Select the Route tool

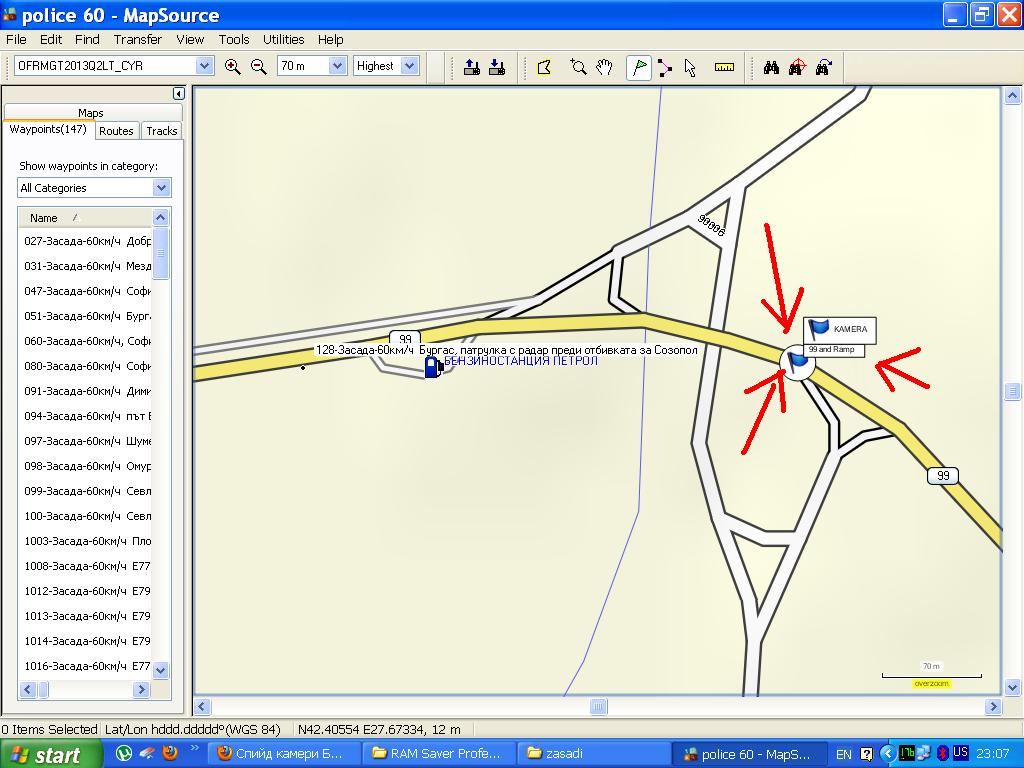click(665, 67)
